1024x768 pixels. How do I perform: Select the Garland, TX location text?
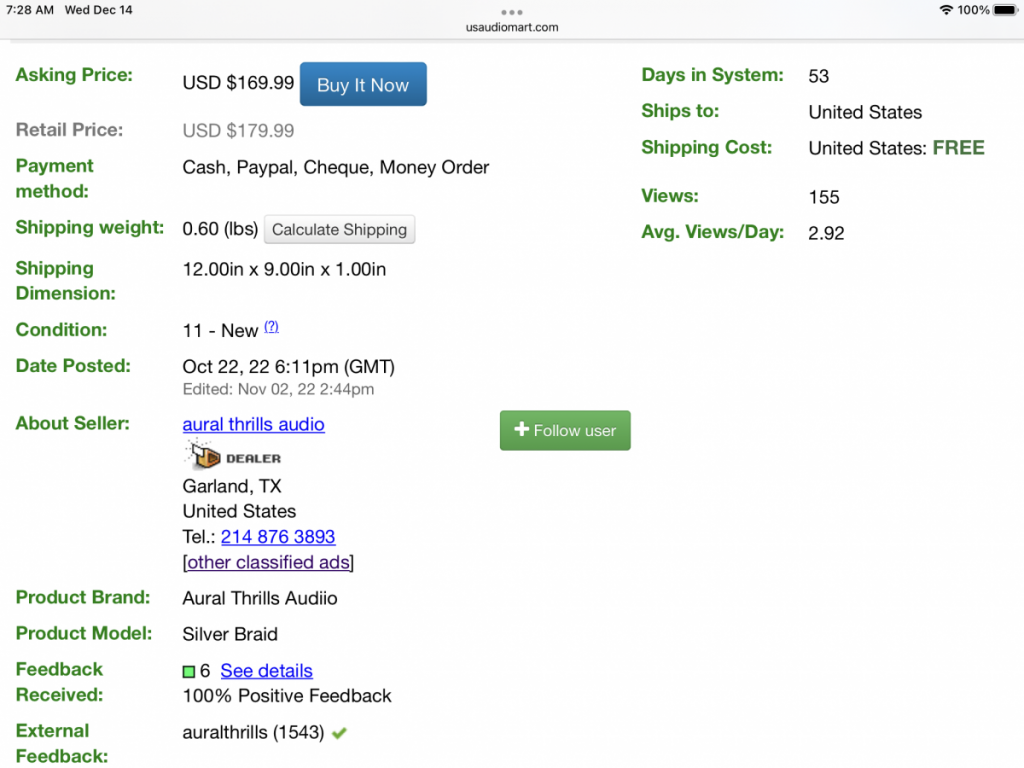click(232, 487)
